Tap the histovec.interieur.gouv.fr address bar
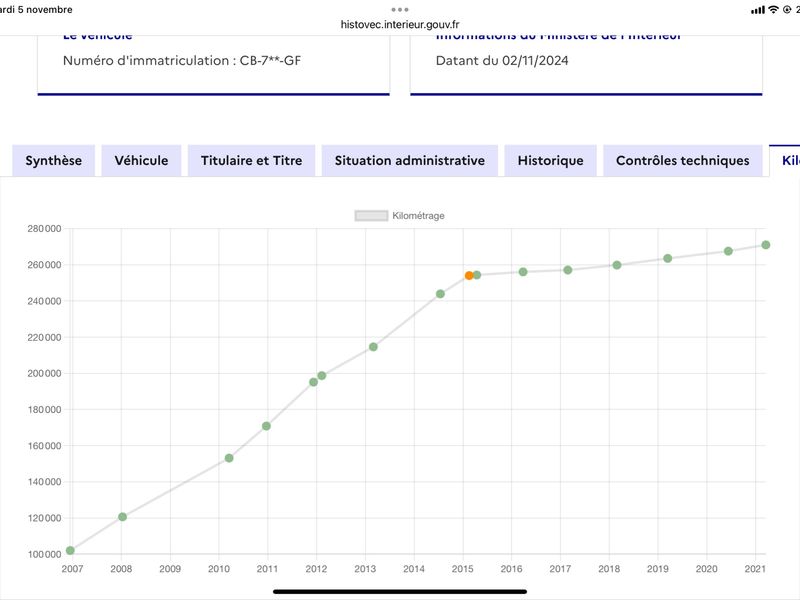 (400, 24)
